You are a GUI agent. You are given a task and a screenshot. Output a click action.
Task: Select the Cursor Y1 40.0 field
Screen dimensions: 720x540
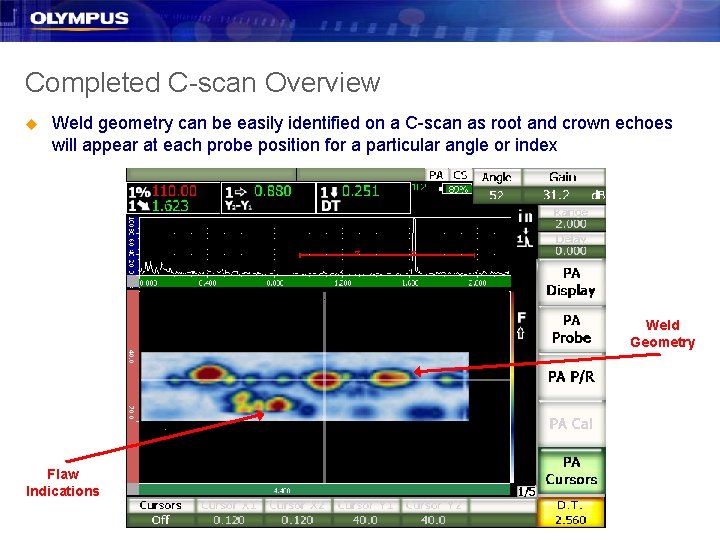tap(366, 512)
